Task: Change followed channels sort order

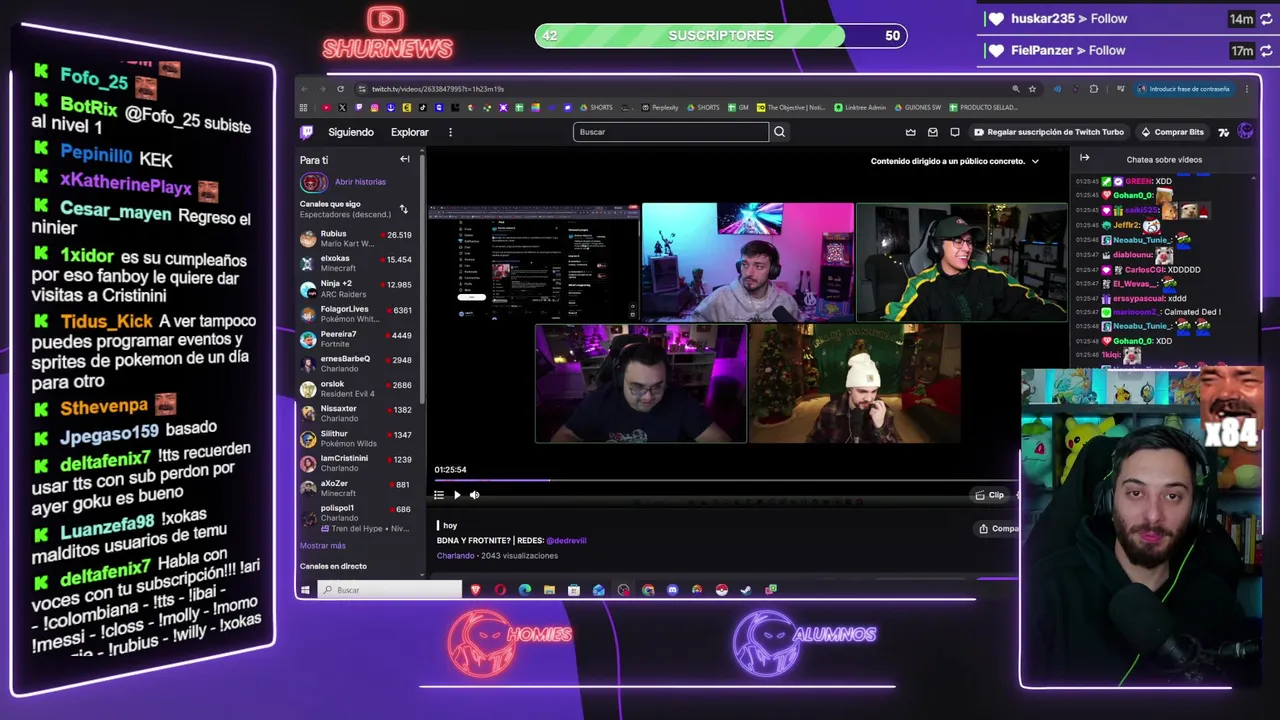Action: click(404, 209)
